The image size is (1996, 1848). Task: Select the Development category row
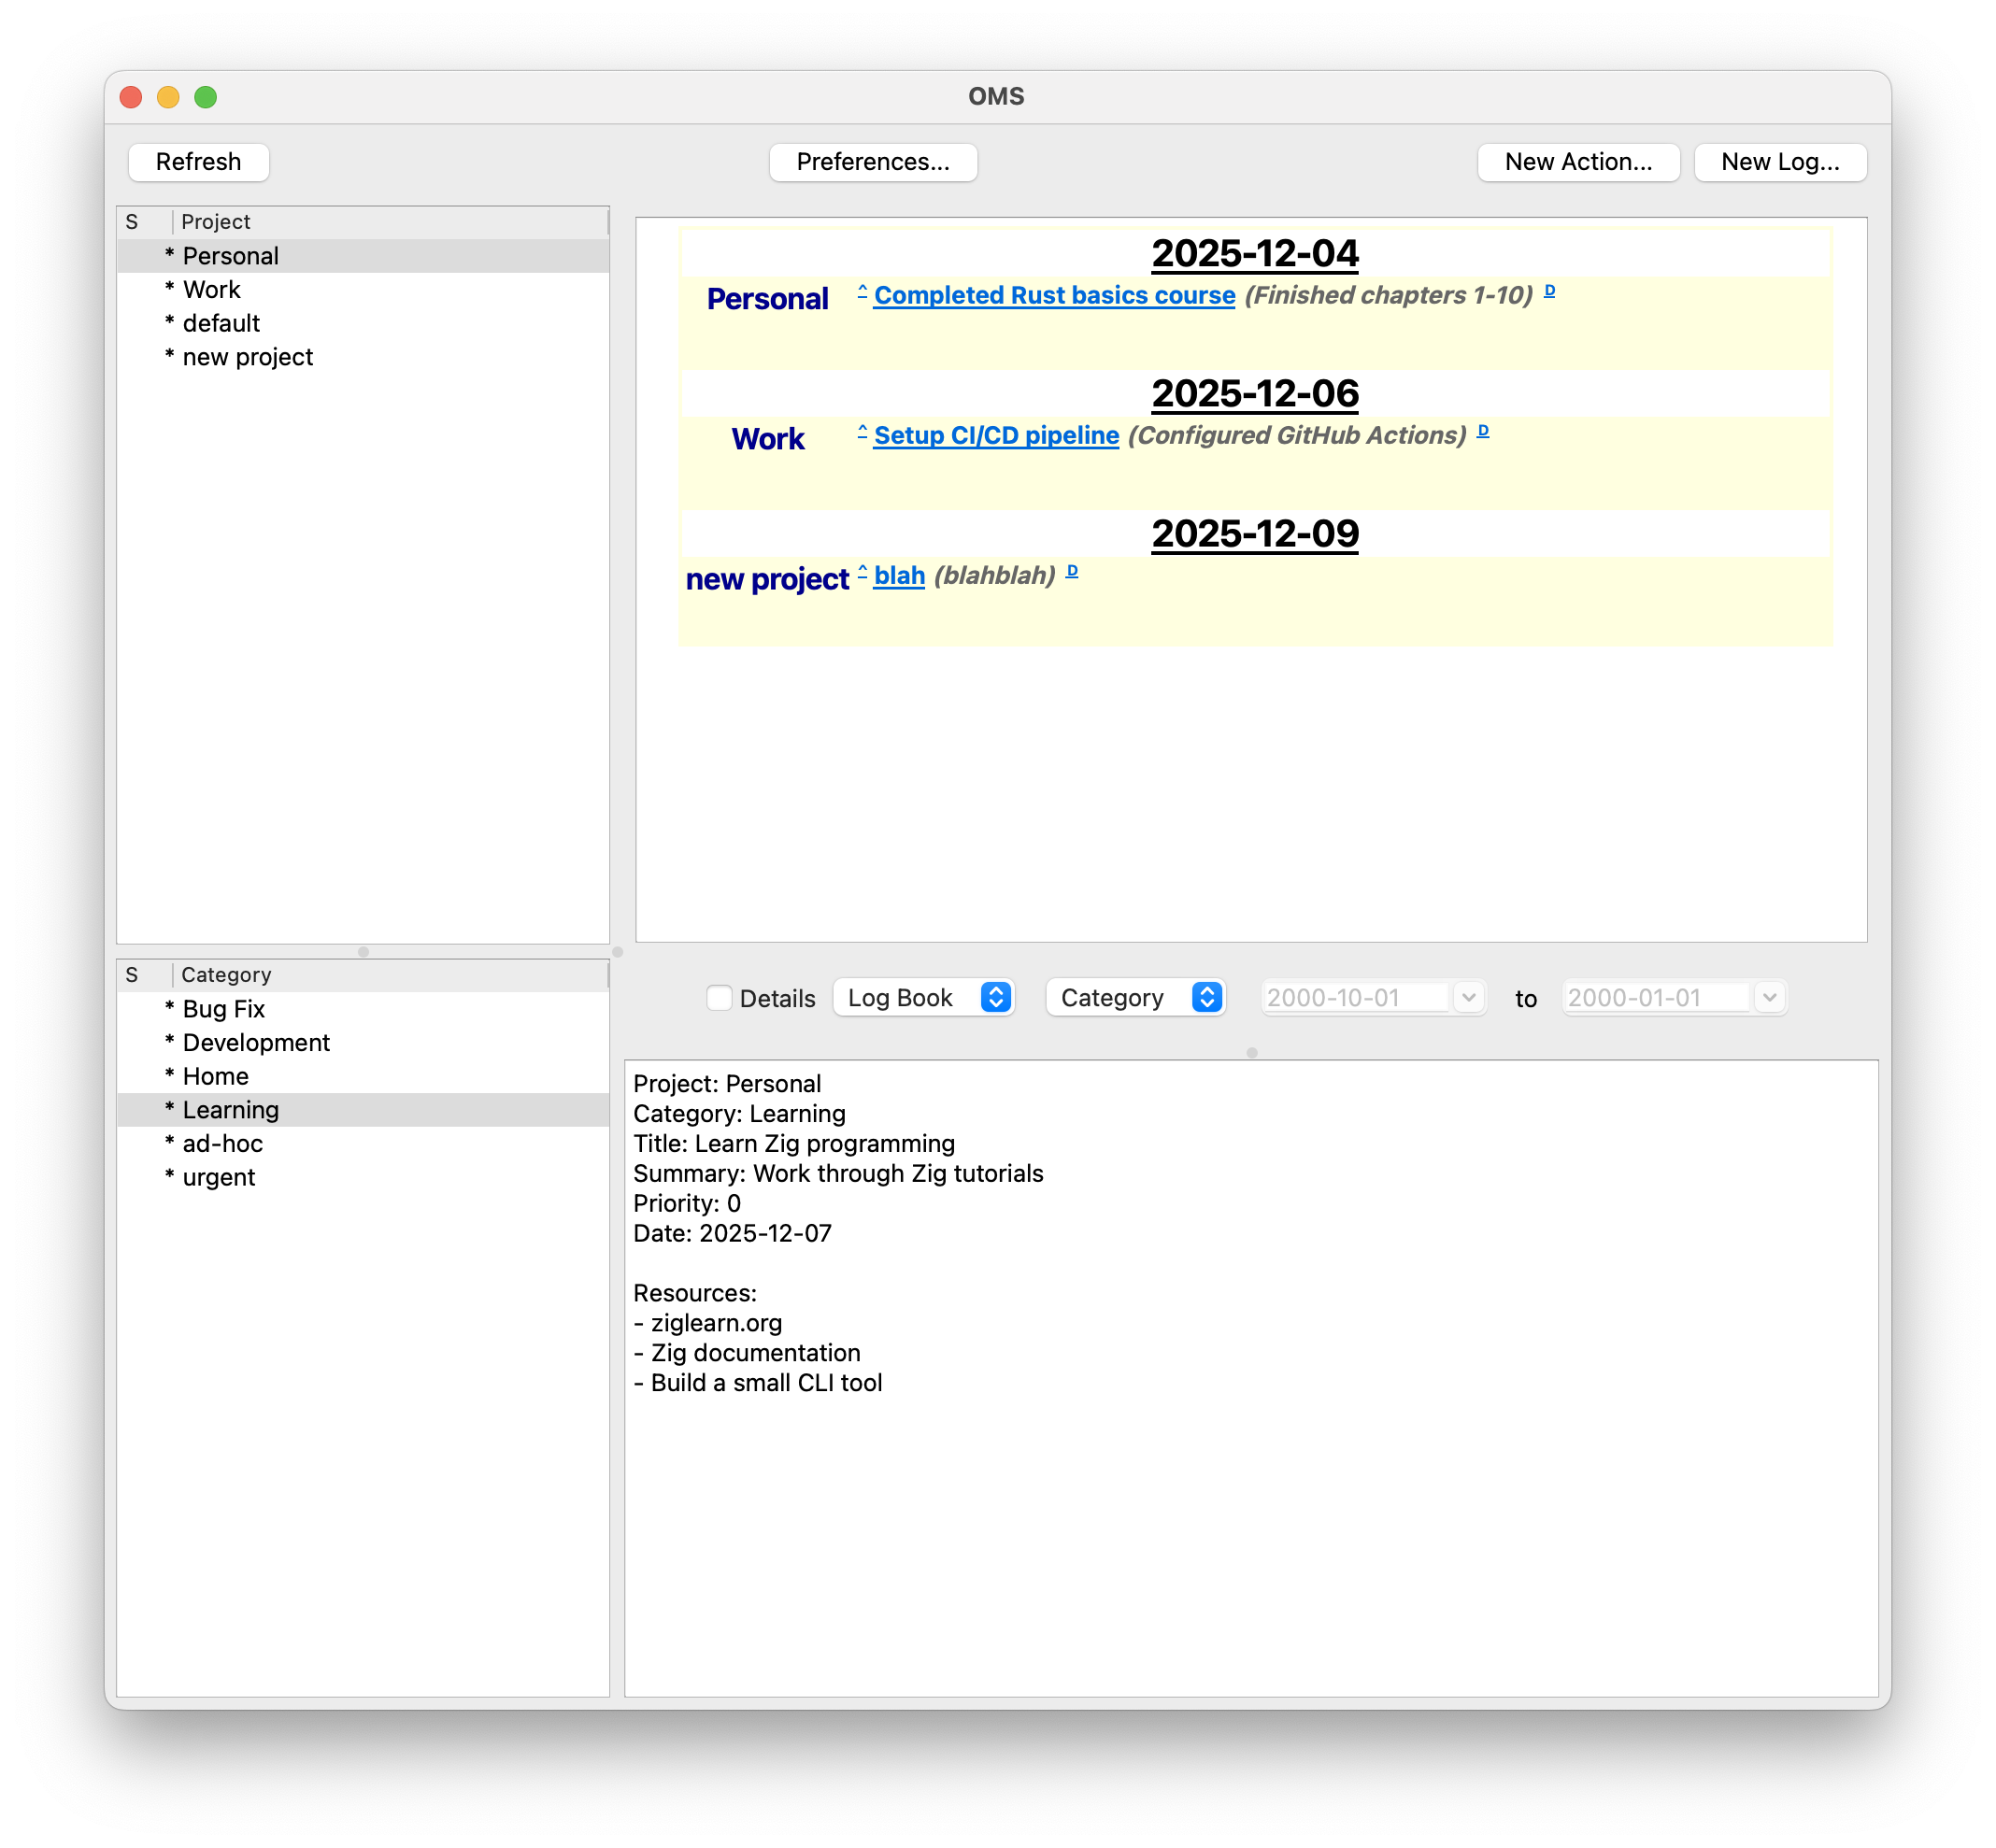pyautogui.click(x=256, y=1043)
